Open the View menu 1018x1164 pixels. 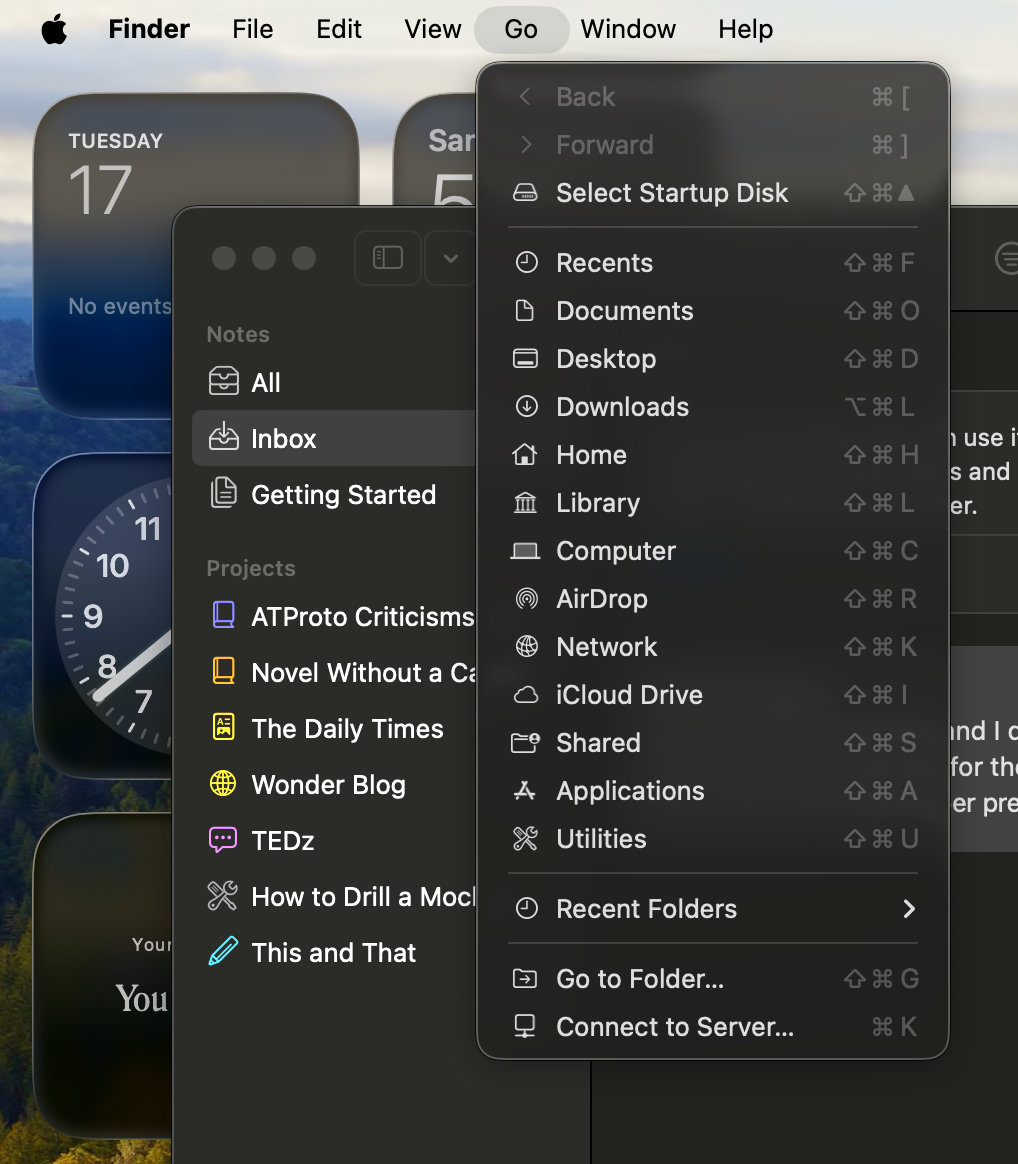tap(433, 30)
